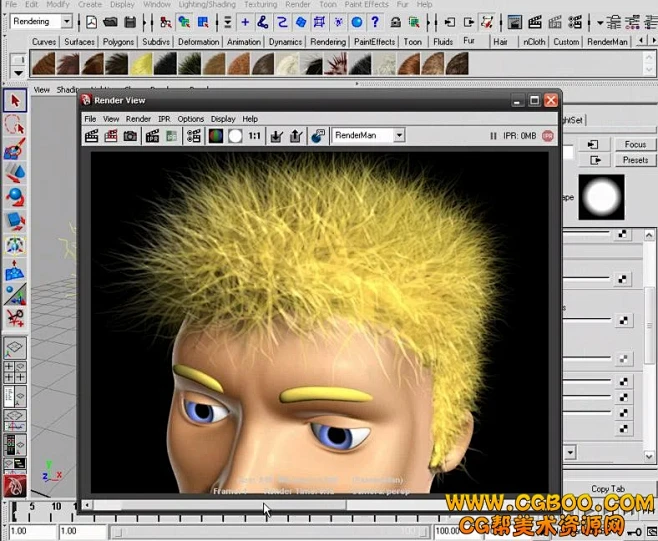Screen dimensions: 658x541
Task: Open the File menu in Render View
Action: coord(90,119)
